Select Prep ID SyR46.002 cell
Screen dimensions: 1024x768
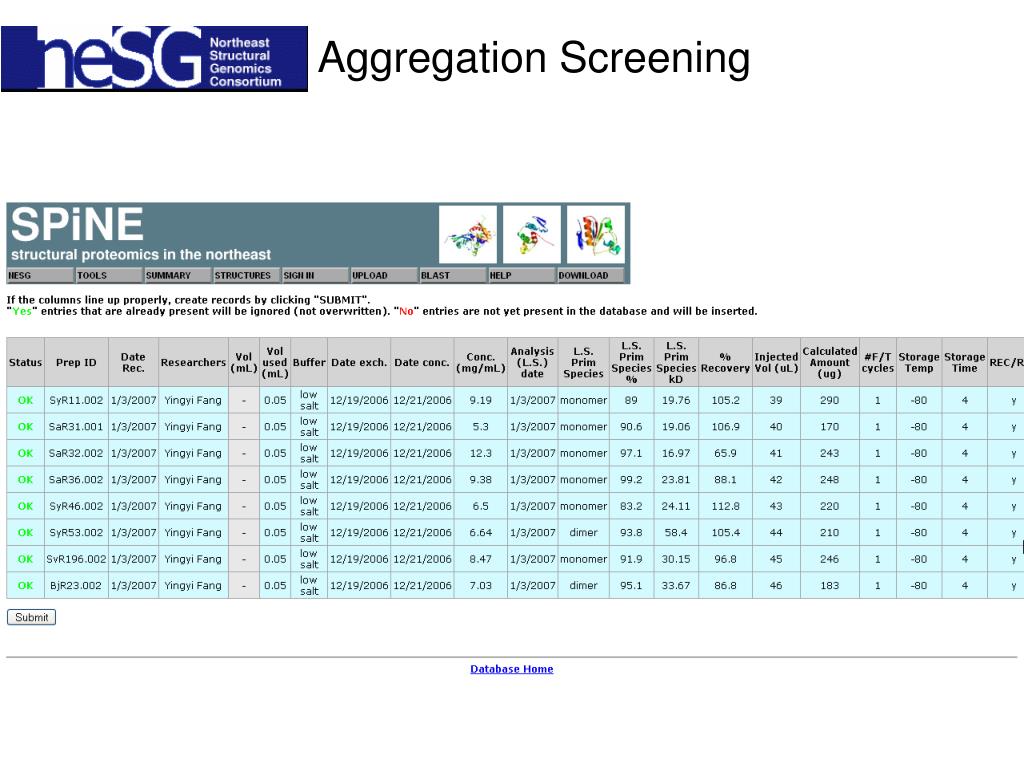(x=76, y=506)
